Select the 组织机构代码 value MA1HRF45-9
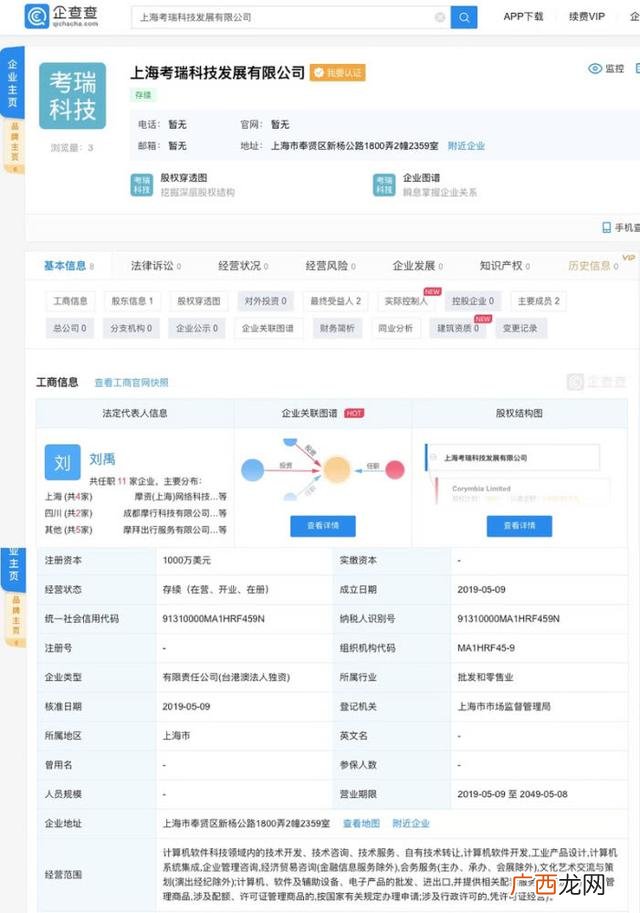Viewport: 640px width, 913px height. (486, 647)
